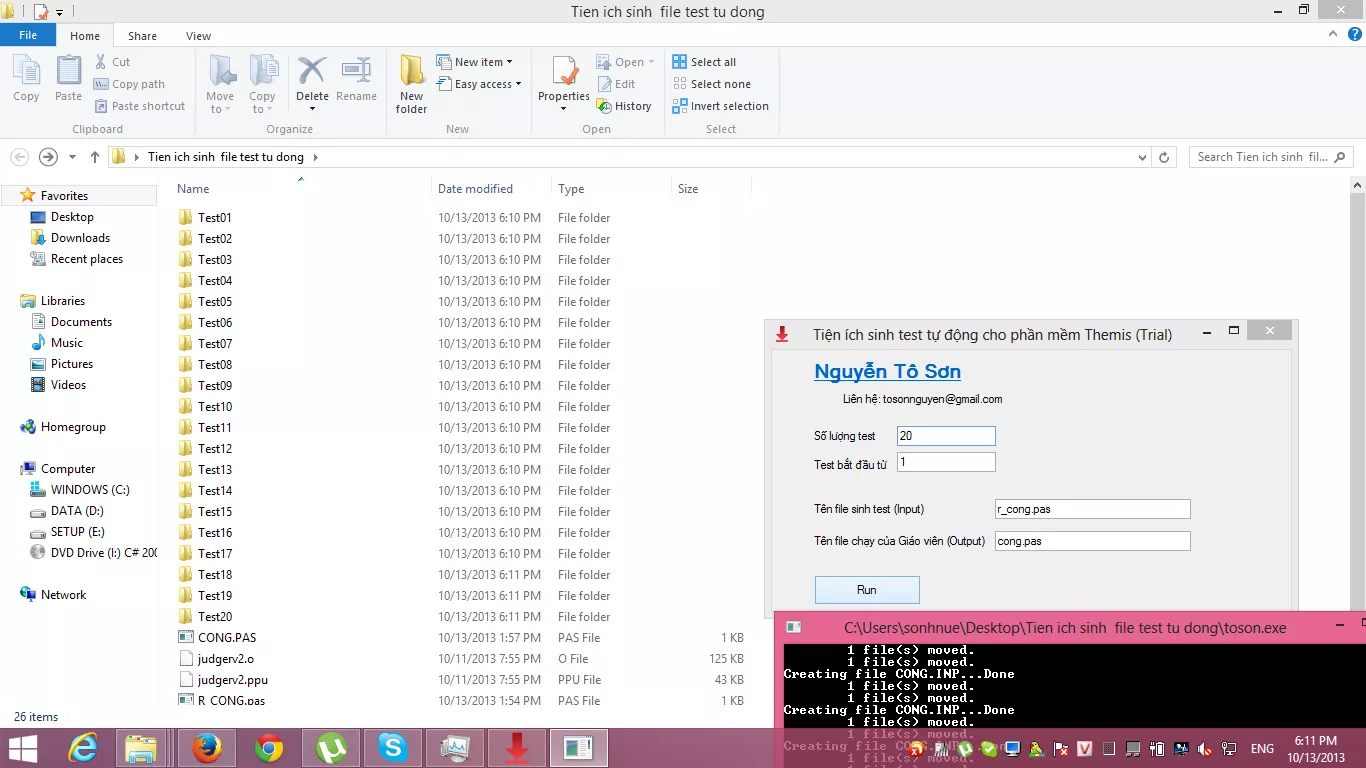Open Firefox from the taskbar
1366x768 pixels.
coord(207,748)
